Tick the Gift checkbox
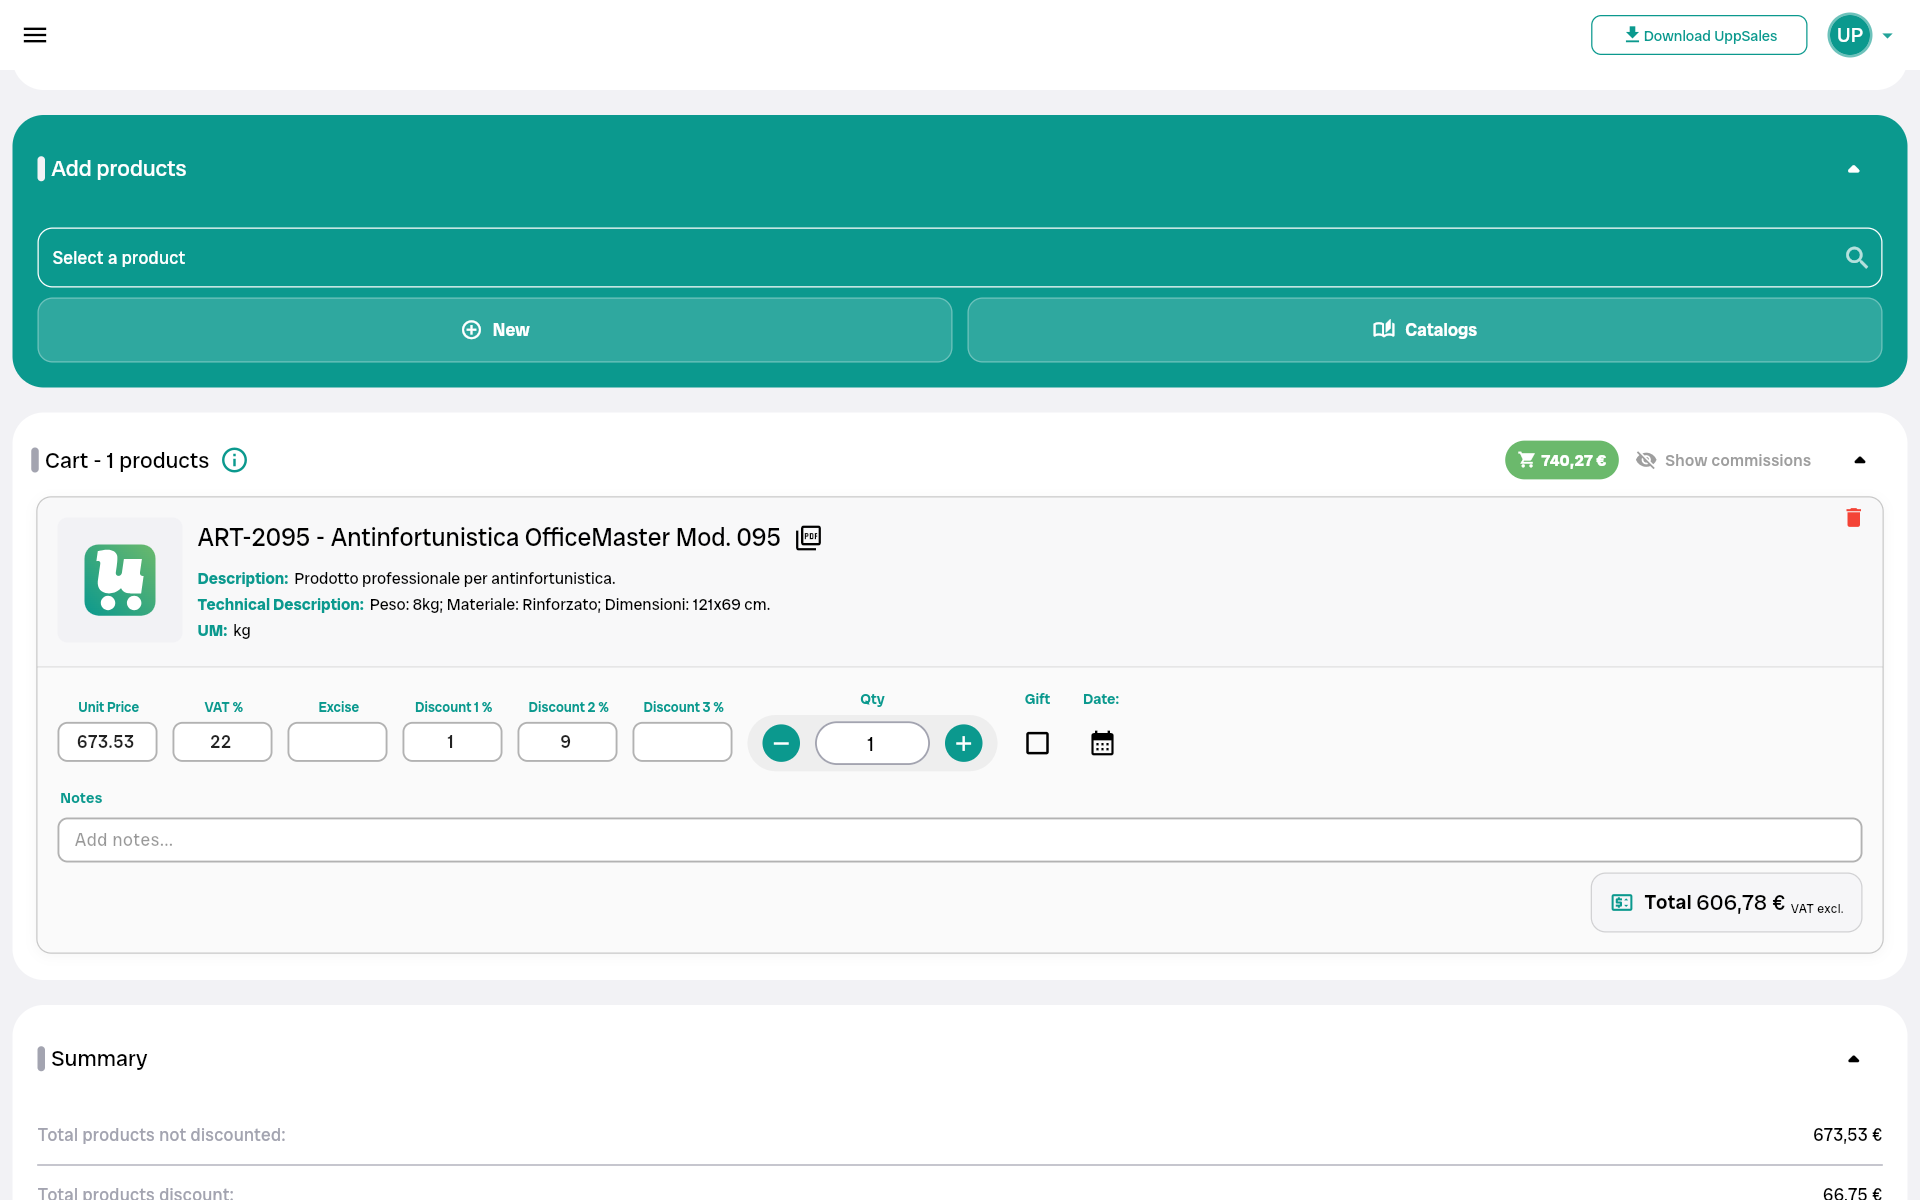The width and height of the screenshot is (1920, 1200). click(1037, 743)
